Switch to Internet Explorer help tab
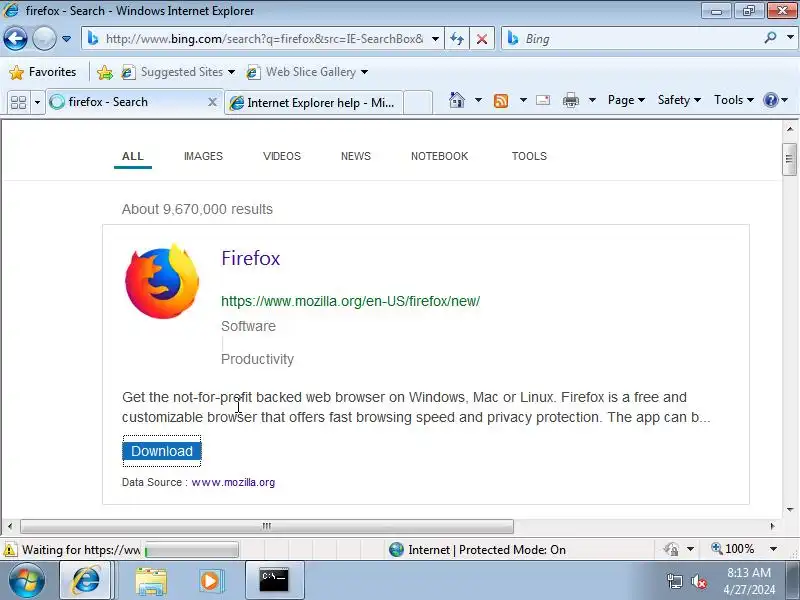This screenshot has width=800, height=600. coord(314,103)
